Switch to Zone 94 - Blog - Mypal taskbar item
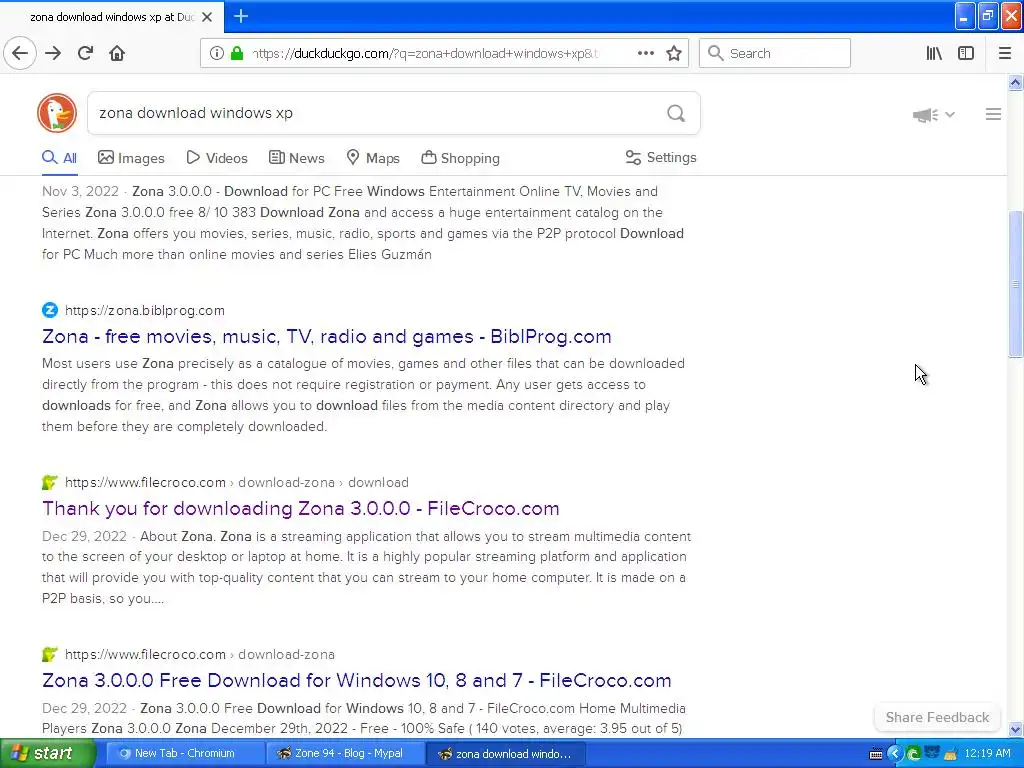 pos(345,753)
